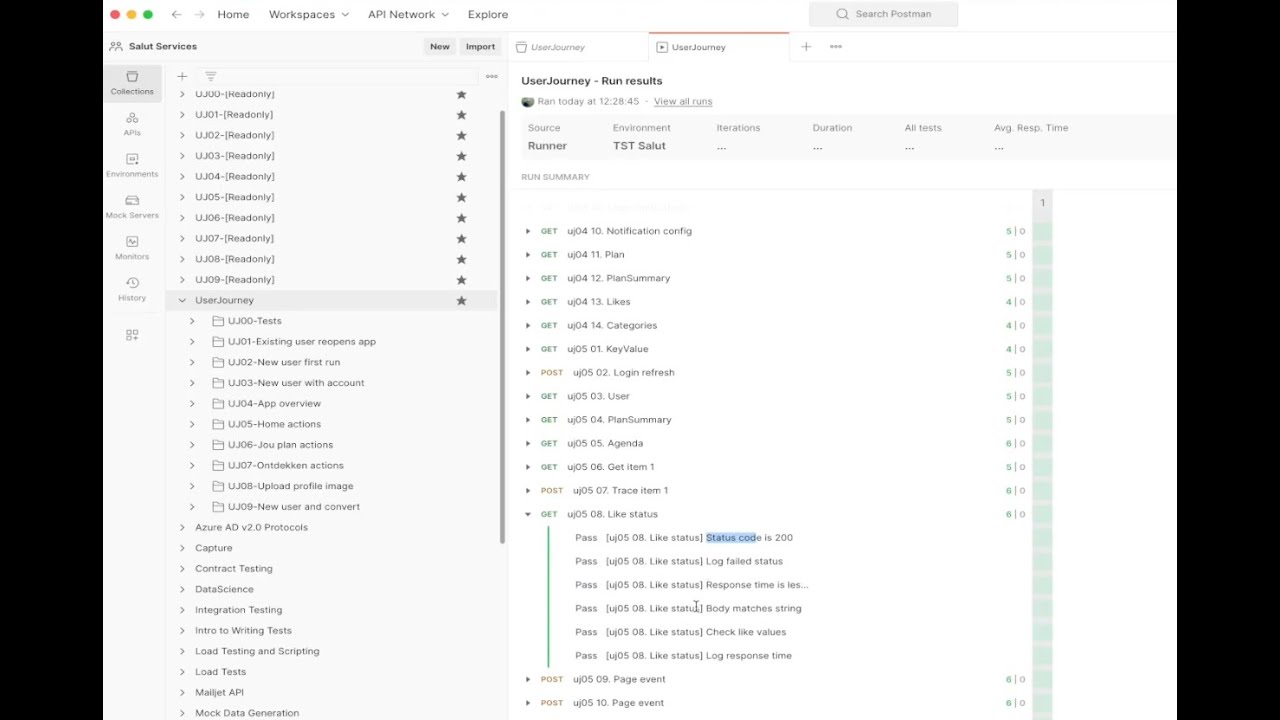This screenshot has height=720, width=1280.
Task: Select the UJ08-Upload profile image folder
Action: pyautogui.click(x=290, y=486)
